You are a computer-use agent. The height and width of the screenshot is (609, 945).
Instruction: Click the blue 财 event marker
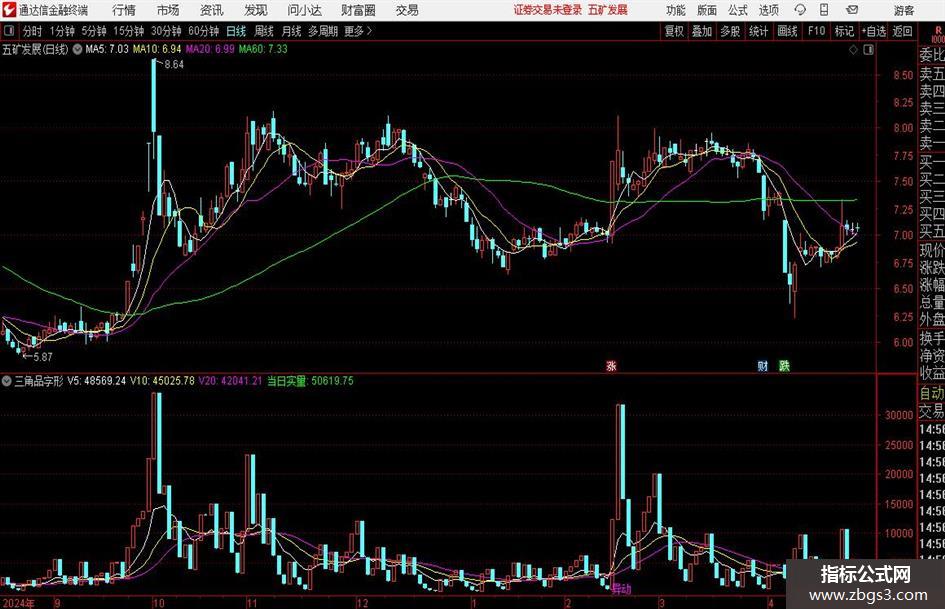(762, 365)
